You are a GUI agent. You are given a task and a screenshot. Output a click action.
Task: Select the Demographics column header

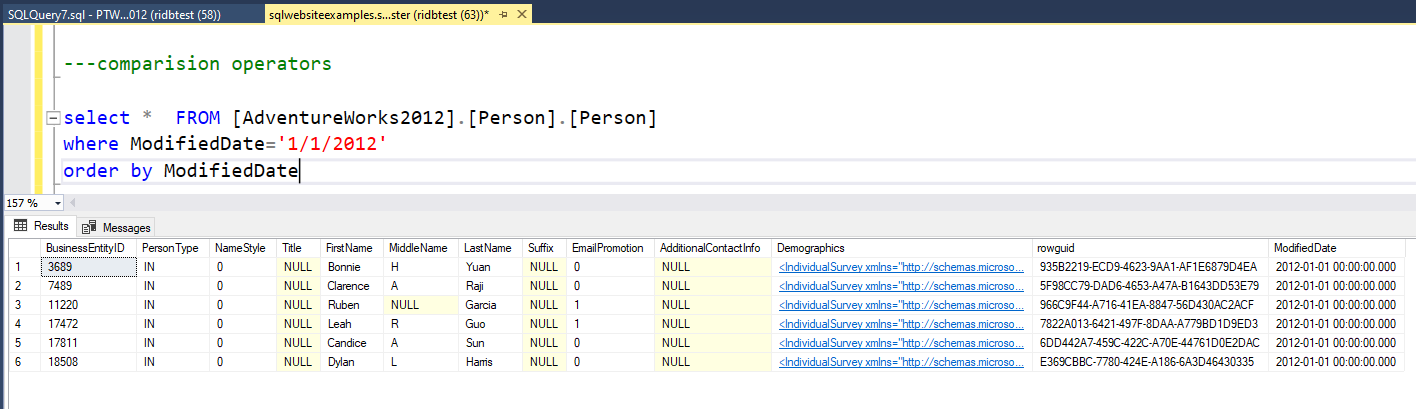coord(902,247)
